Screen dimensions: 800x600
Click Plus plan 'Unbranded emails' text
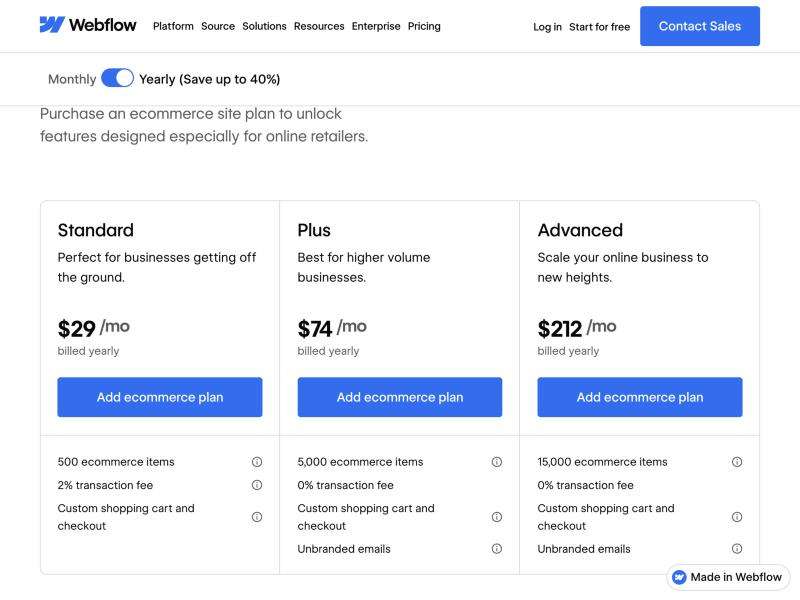[344, 549]
